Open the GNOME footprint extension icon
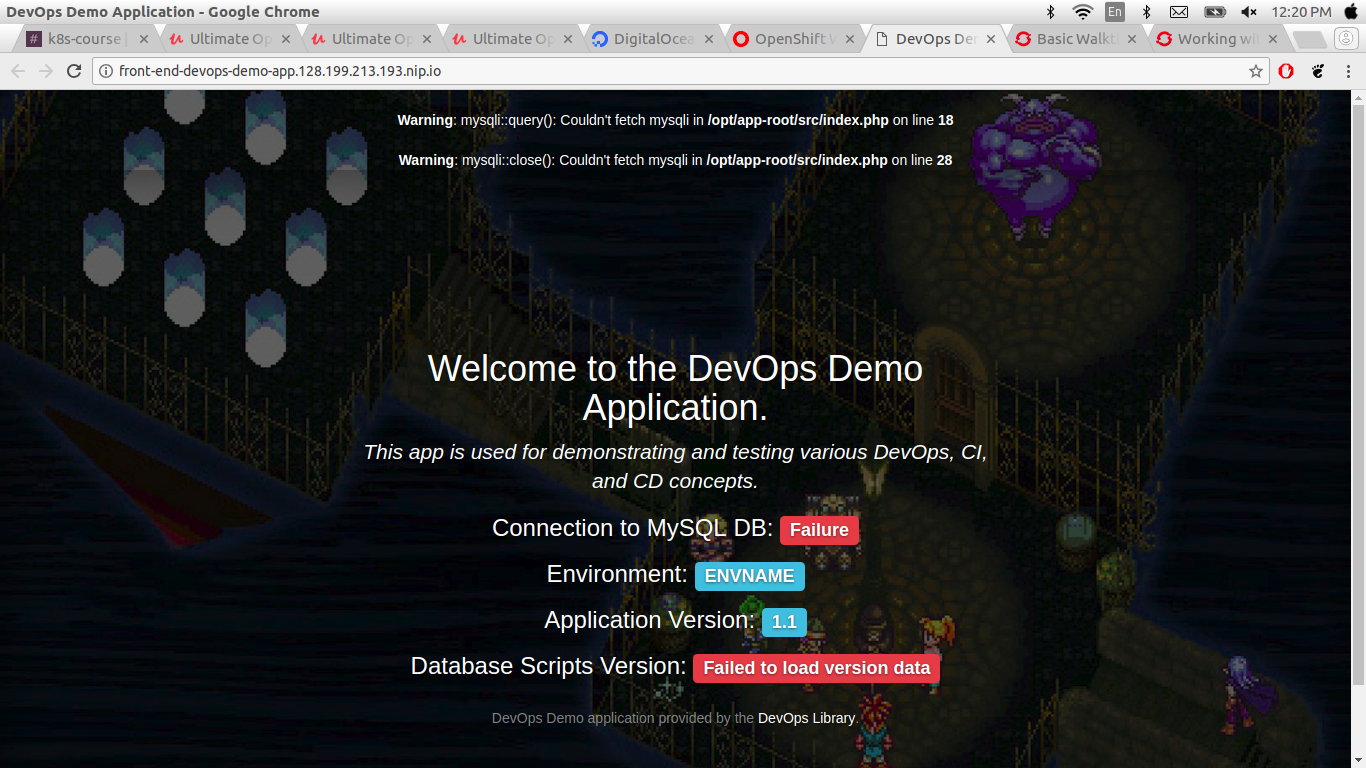Viewport: 1366px width, 768px height. pyautogui.click(x=1318, y=71)
